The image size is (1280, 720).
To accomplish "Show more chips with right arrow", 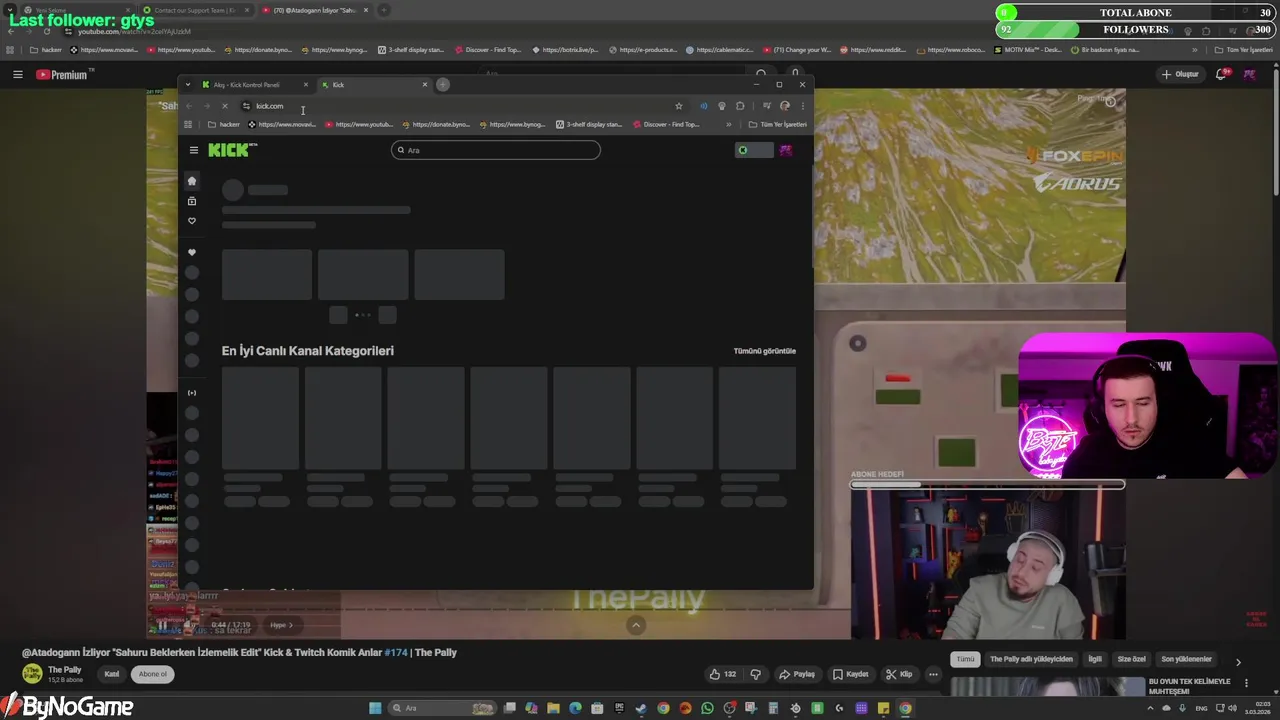I will [x=1238, y=662].
